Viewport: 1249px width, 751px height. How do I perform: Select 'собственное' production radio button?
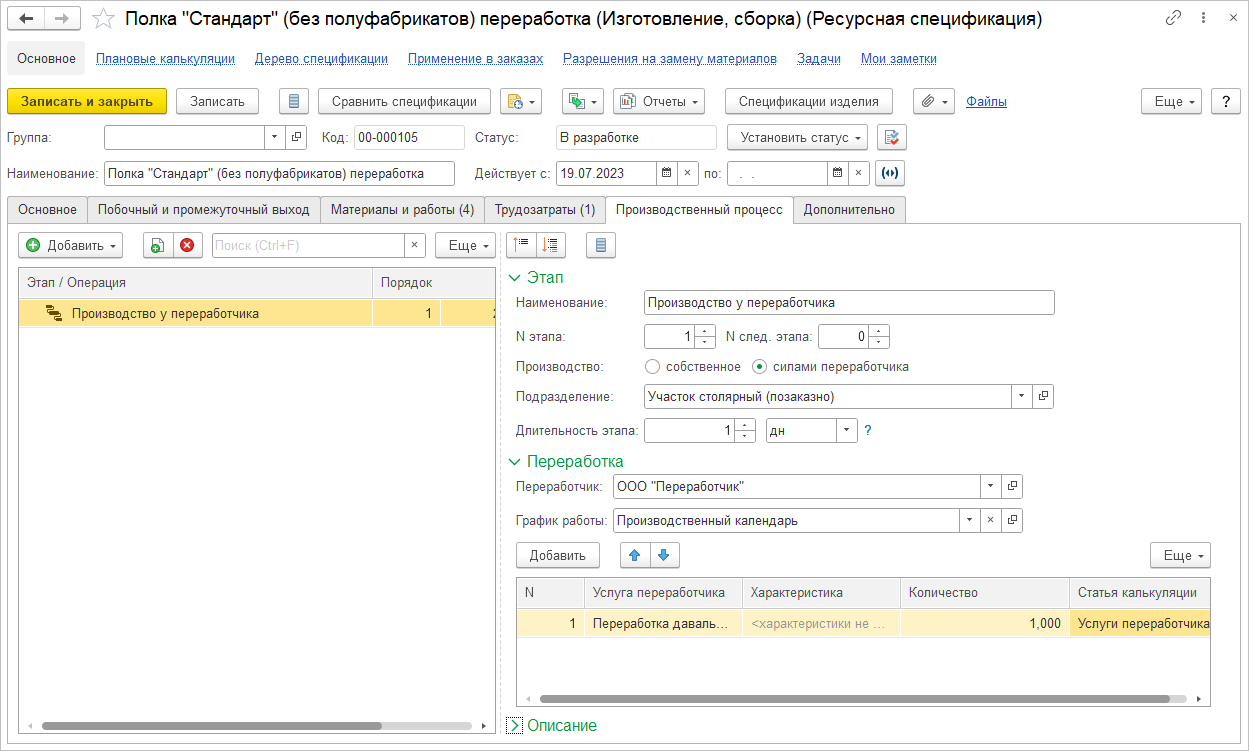pos(653,367)
